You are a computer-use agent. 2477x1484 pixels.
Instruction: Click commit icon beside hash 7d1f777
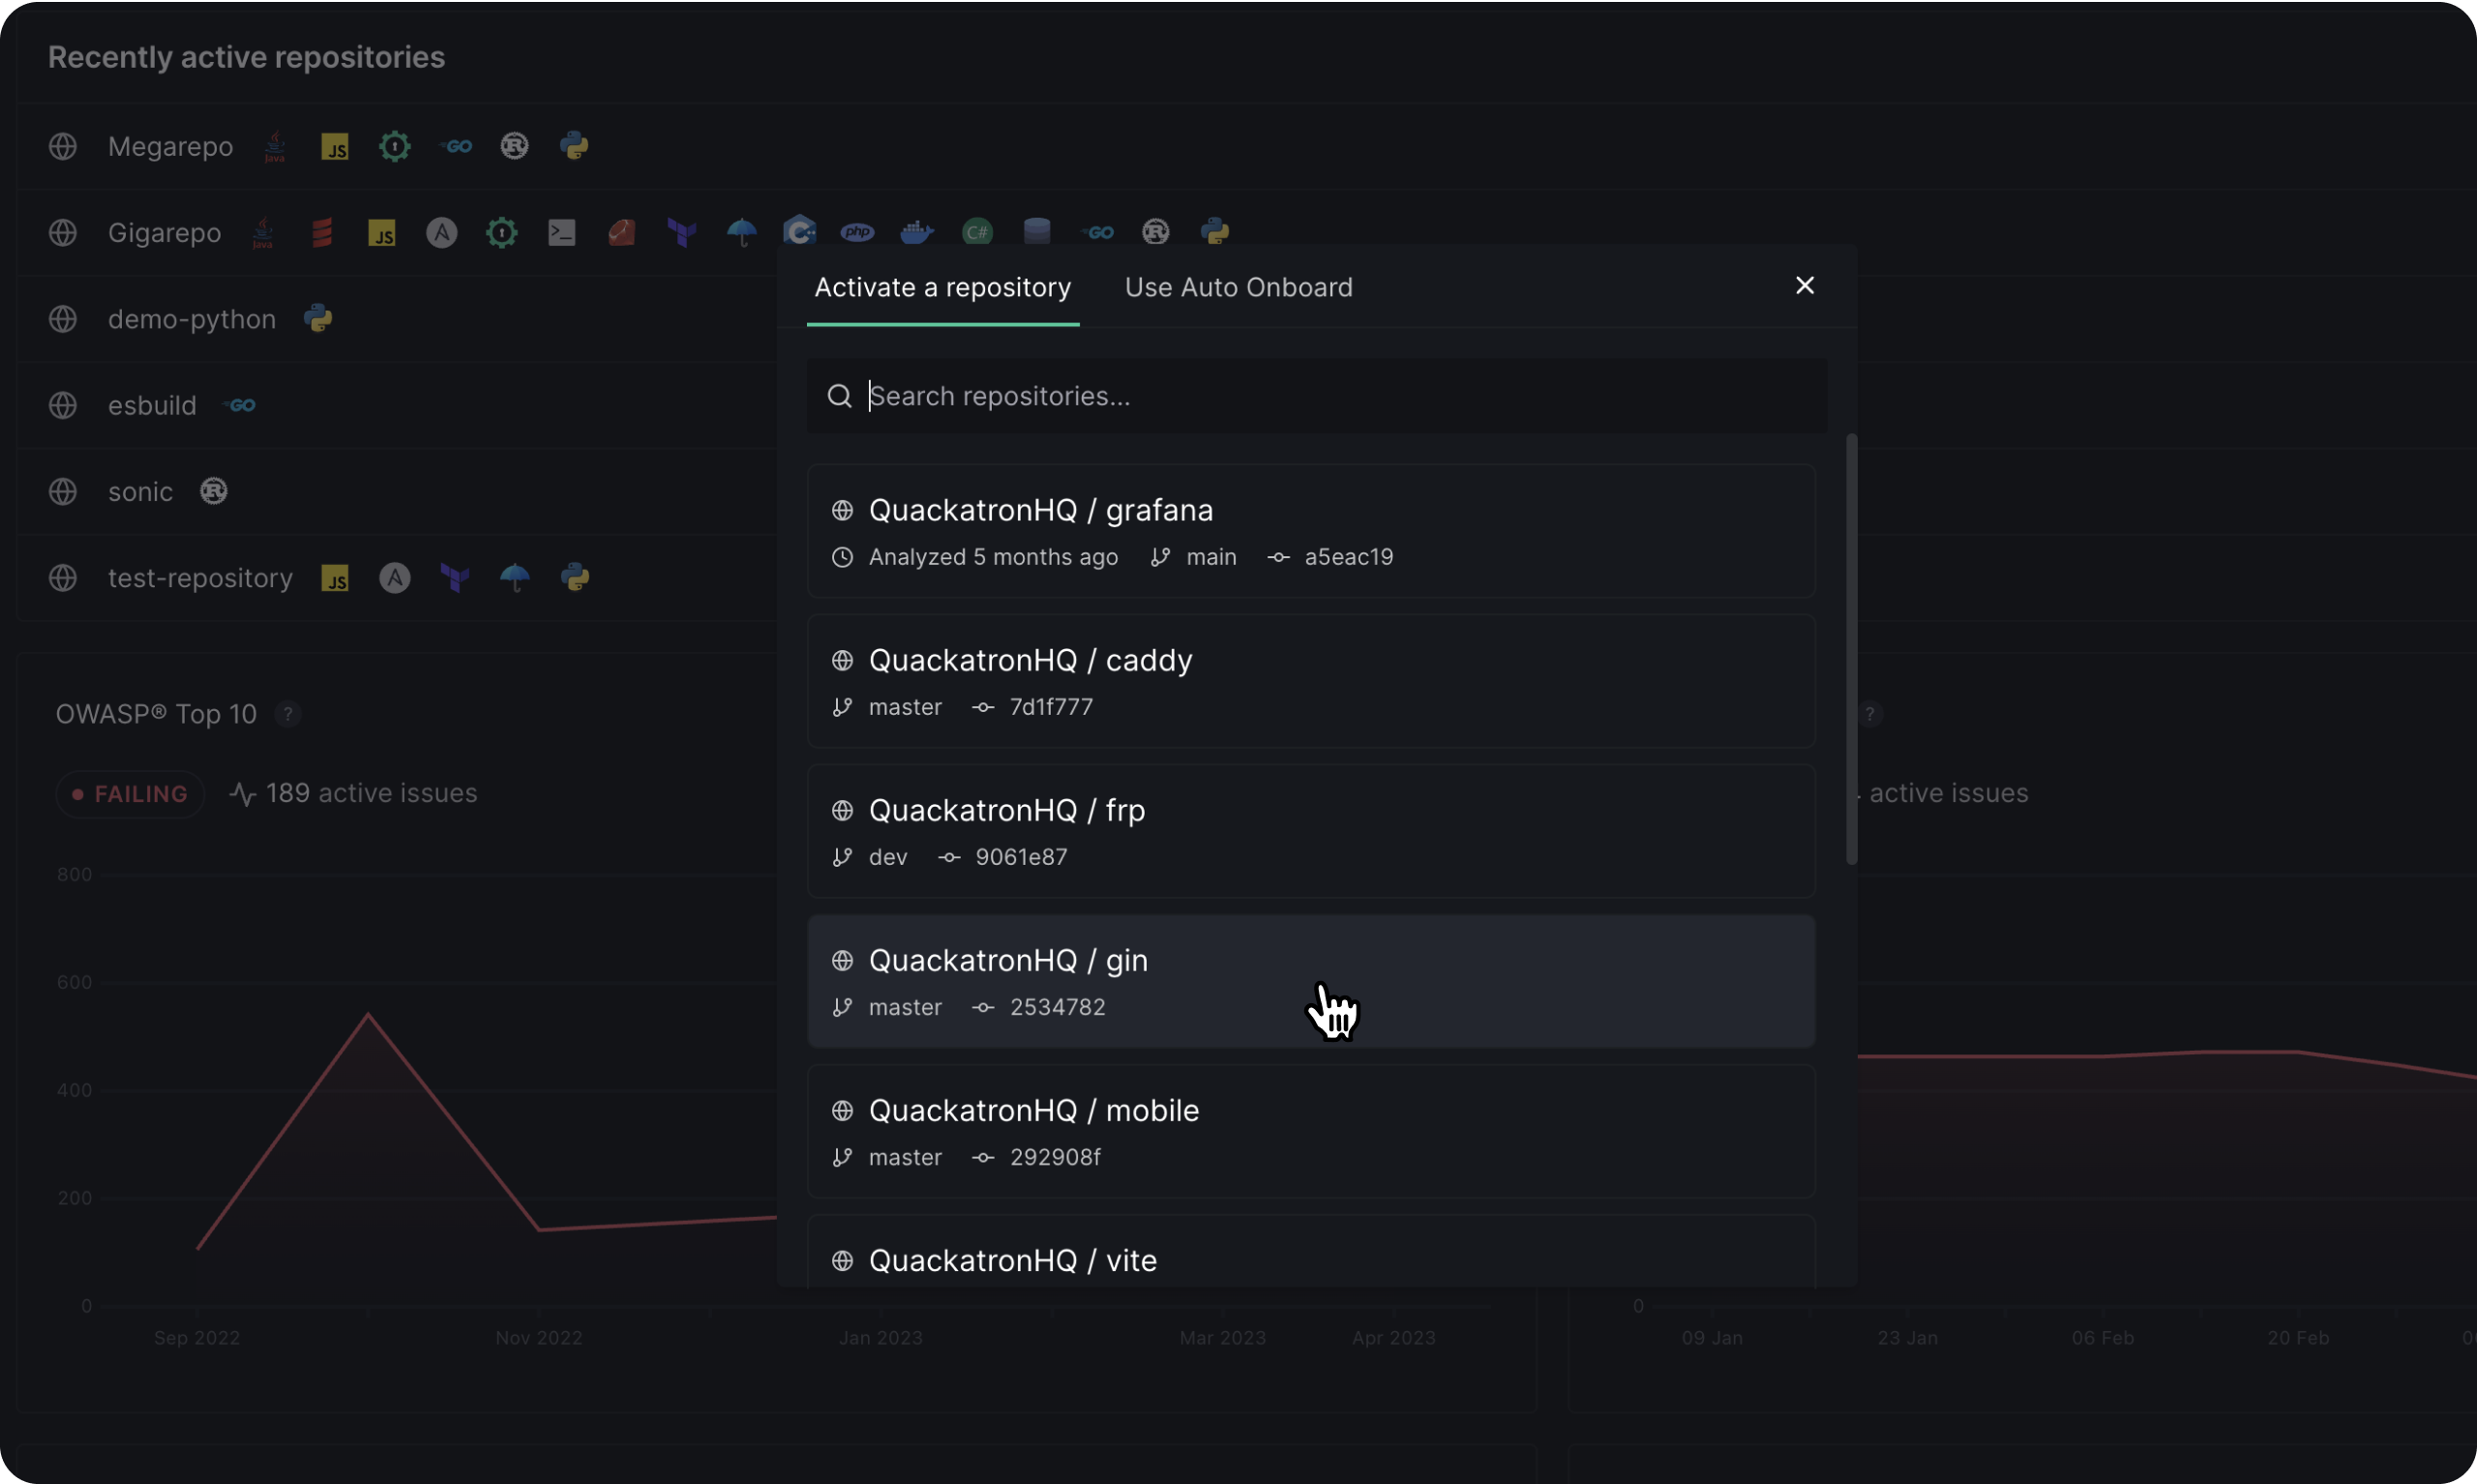[983, 707]
